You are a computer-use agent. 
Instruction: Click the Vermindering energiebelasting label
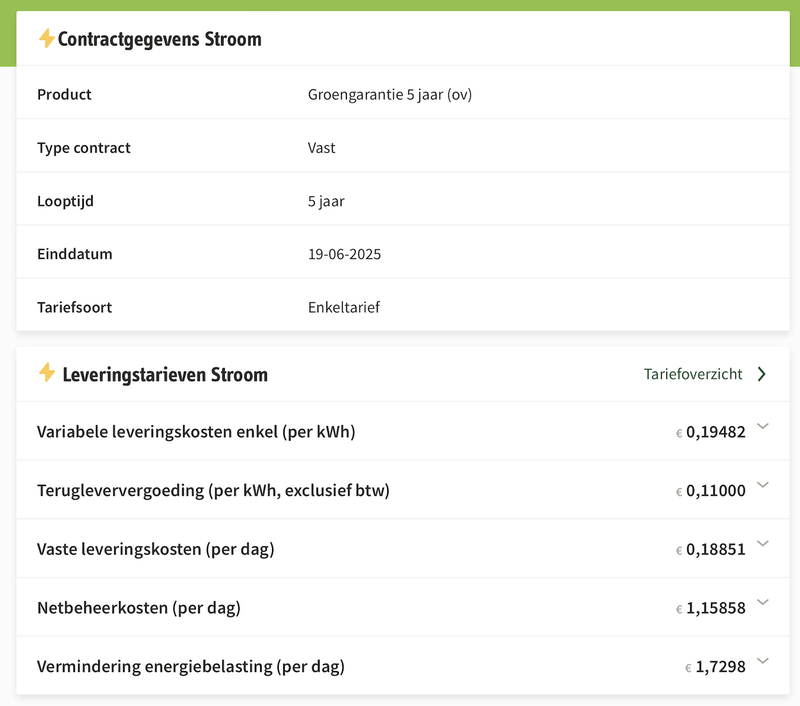[190, 667]
